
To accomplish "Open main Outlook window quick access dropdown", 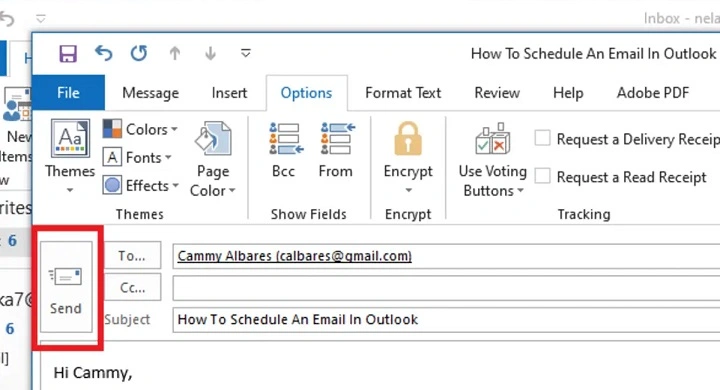I will pos(41,19).
